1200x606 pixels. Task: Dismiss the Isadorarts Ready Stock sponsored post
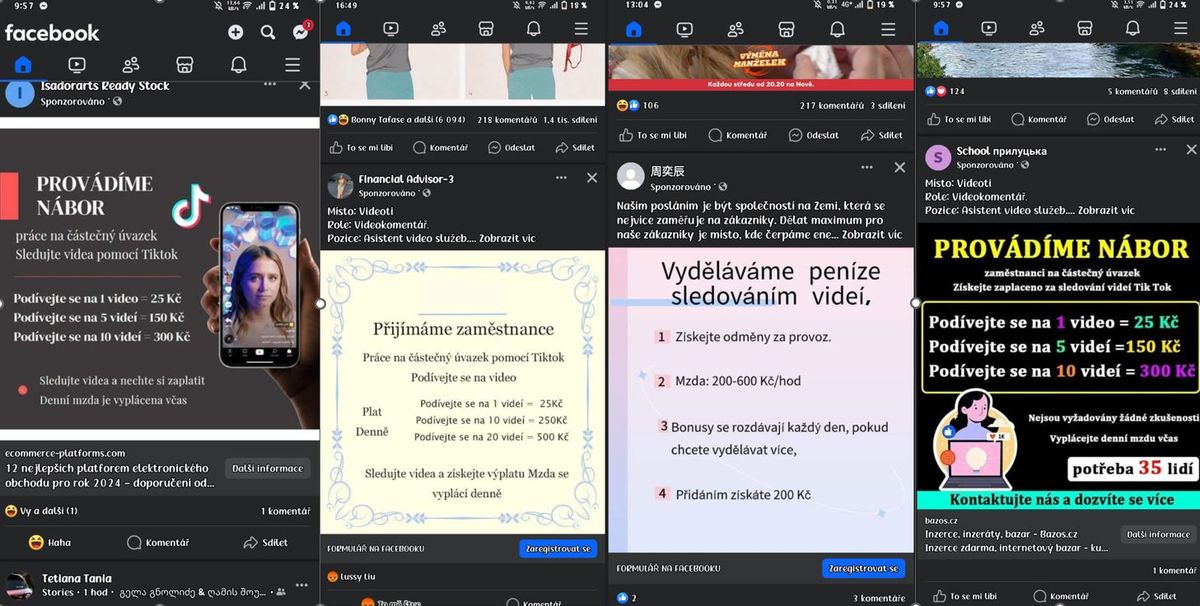305,86
